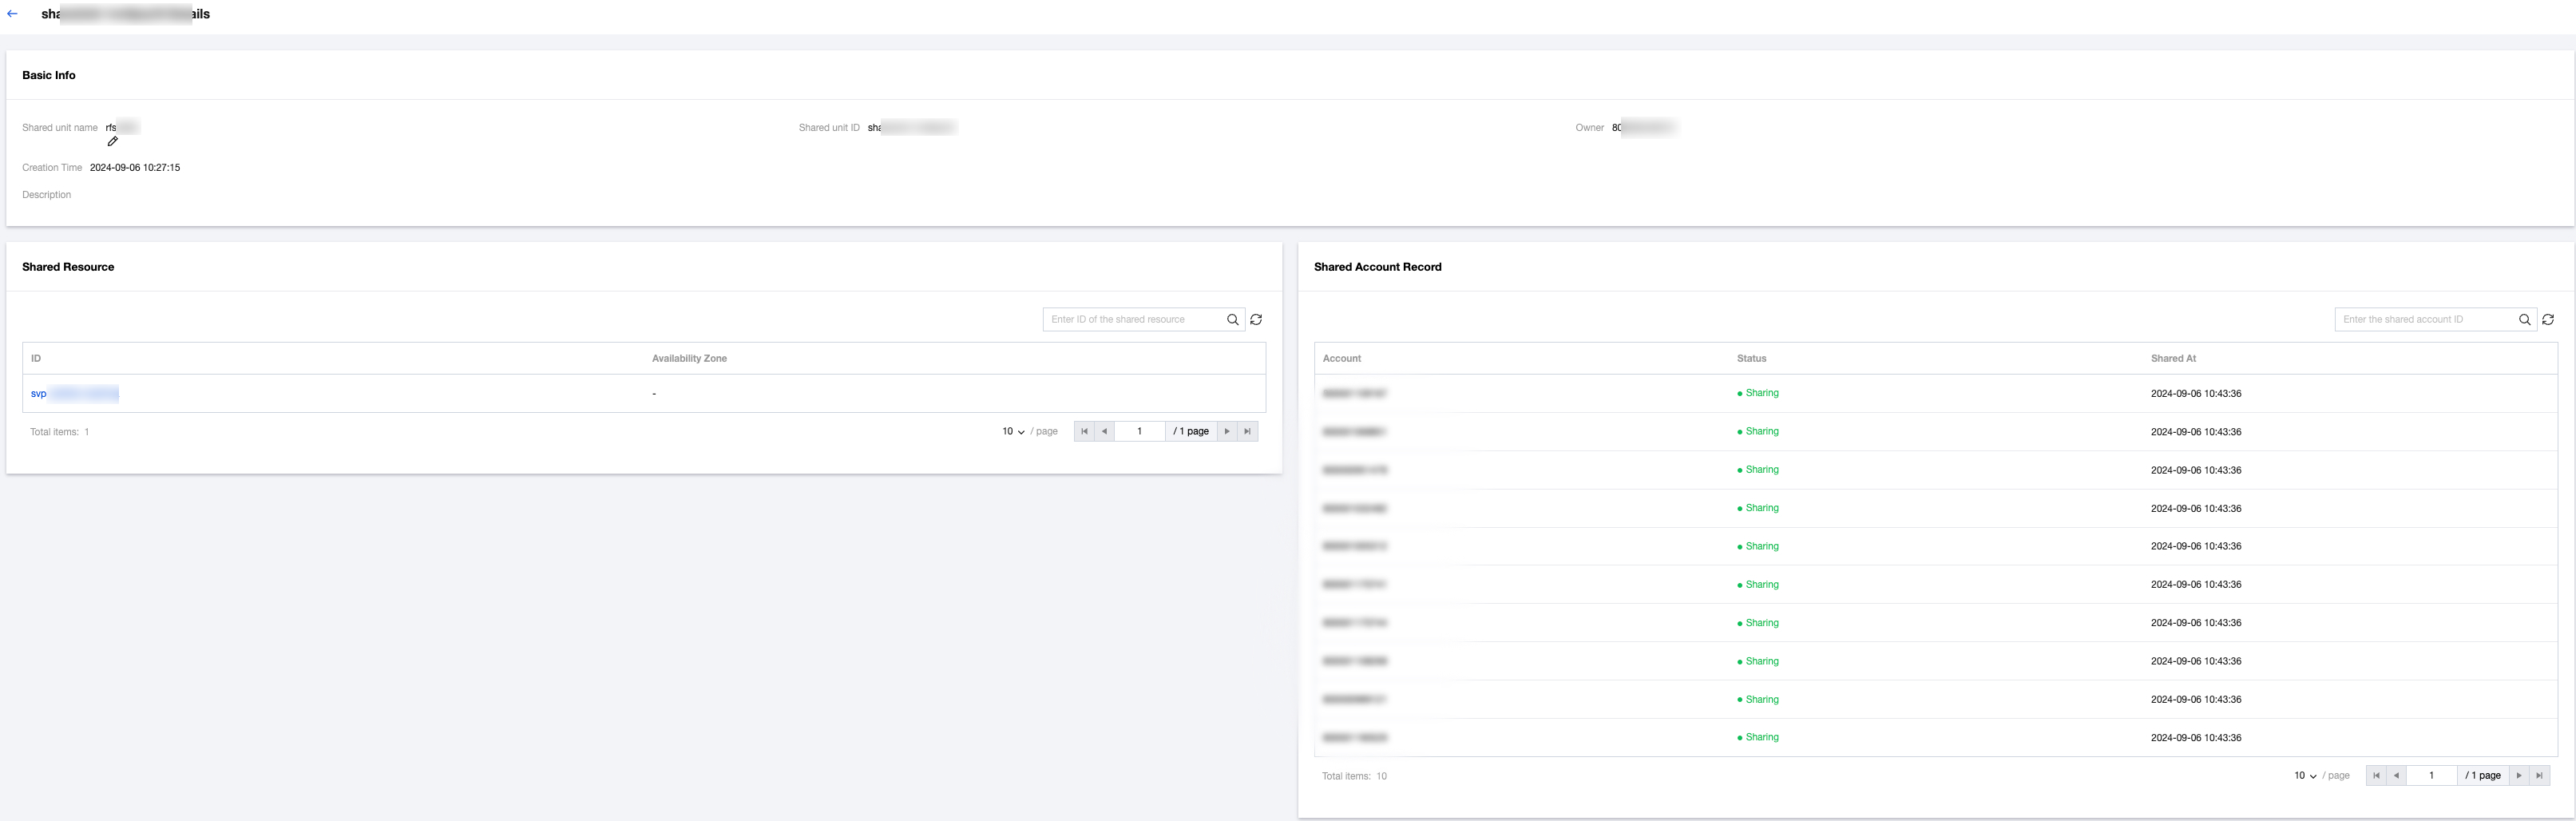This screenshot has width=2576, height=821.
Task: Select creation time value 2024-09-06 10:27:15
Action: point(135,168)
